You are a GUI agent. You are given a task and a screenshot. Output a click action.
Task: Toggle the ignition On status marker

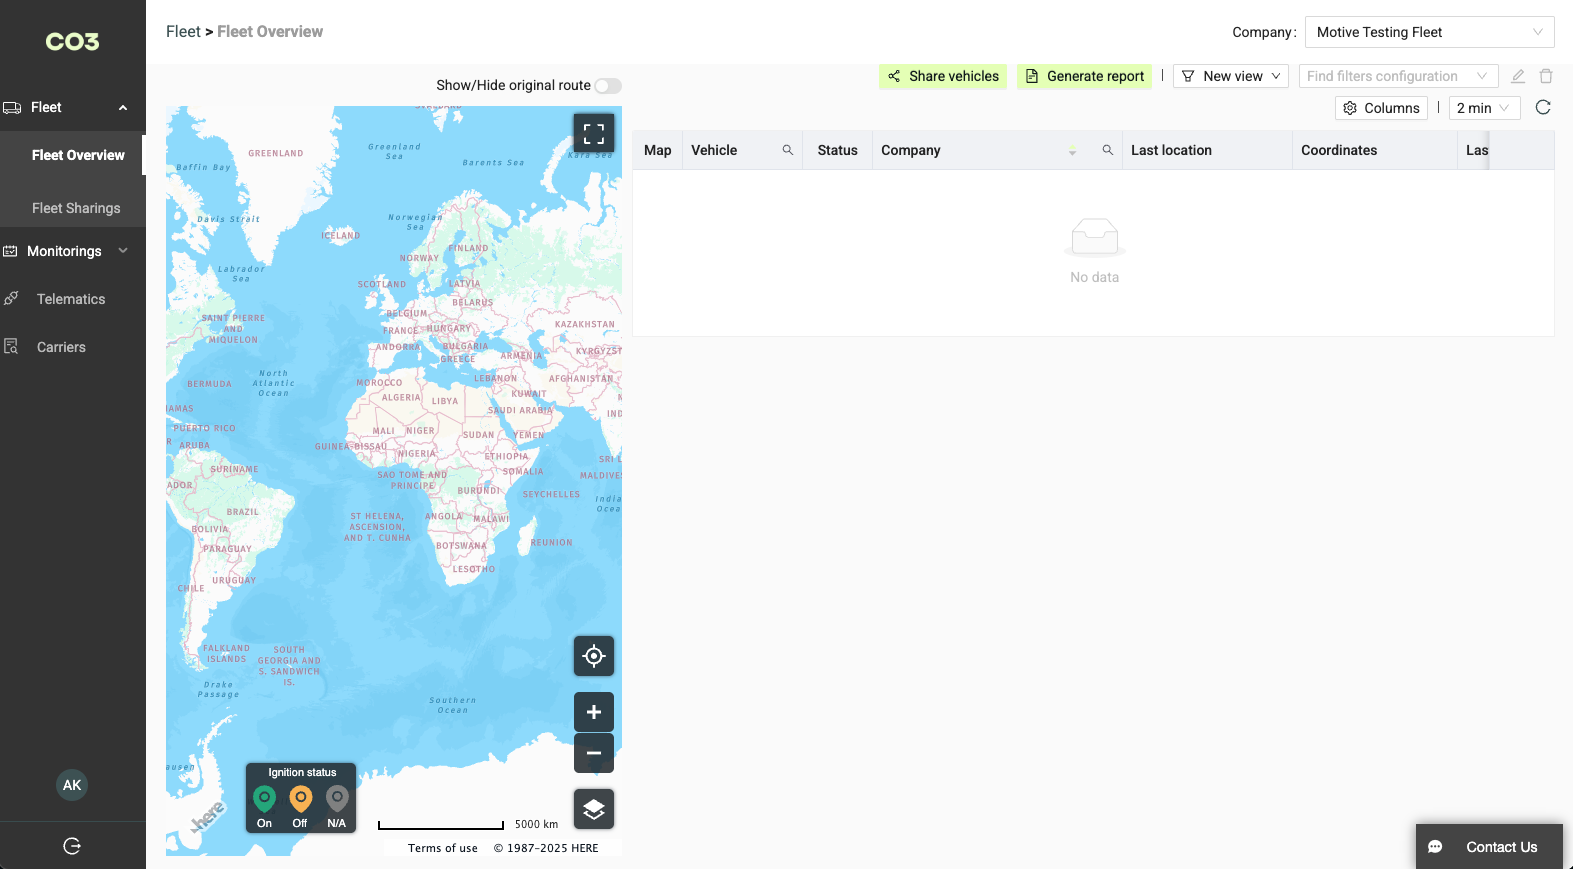pyautogui.click(x=264, y=800)
